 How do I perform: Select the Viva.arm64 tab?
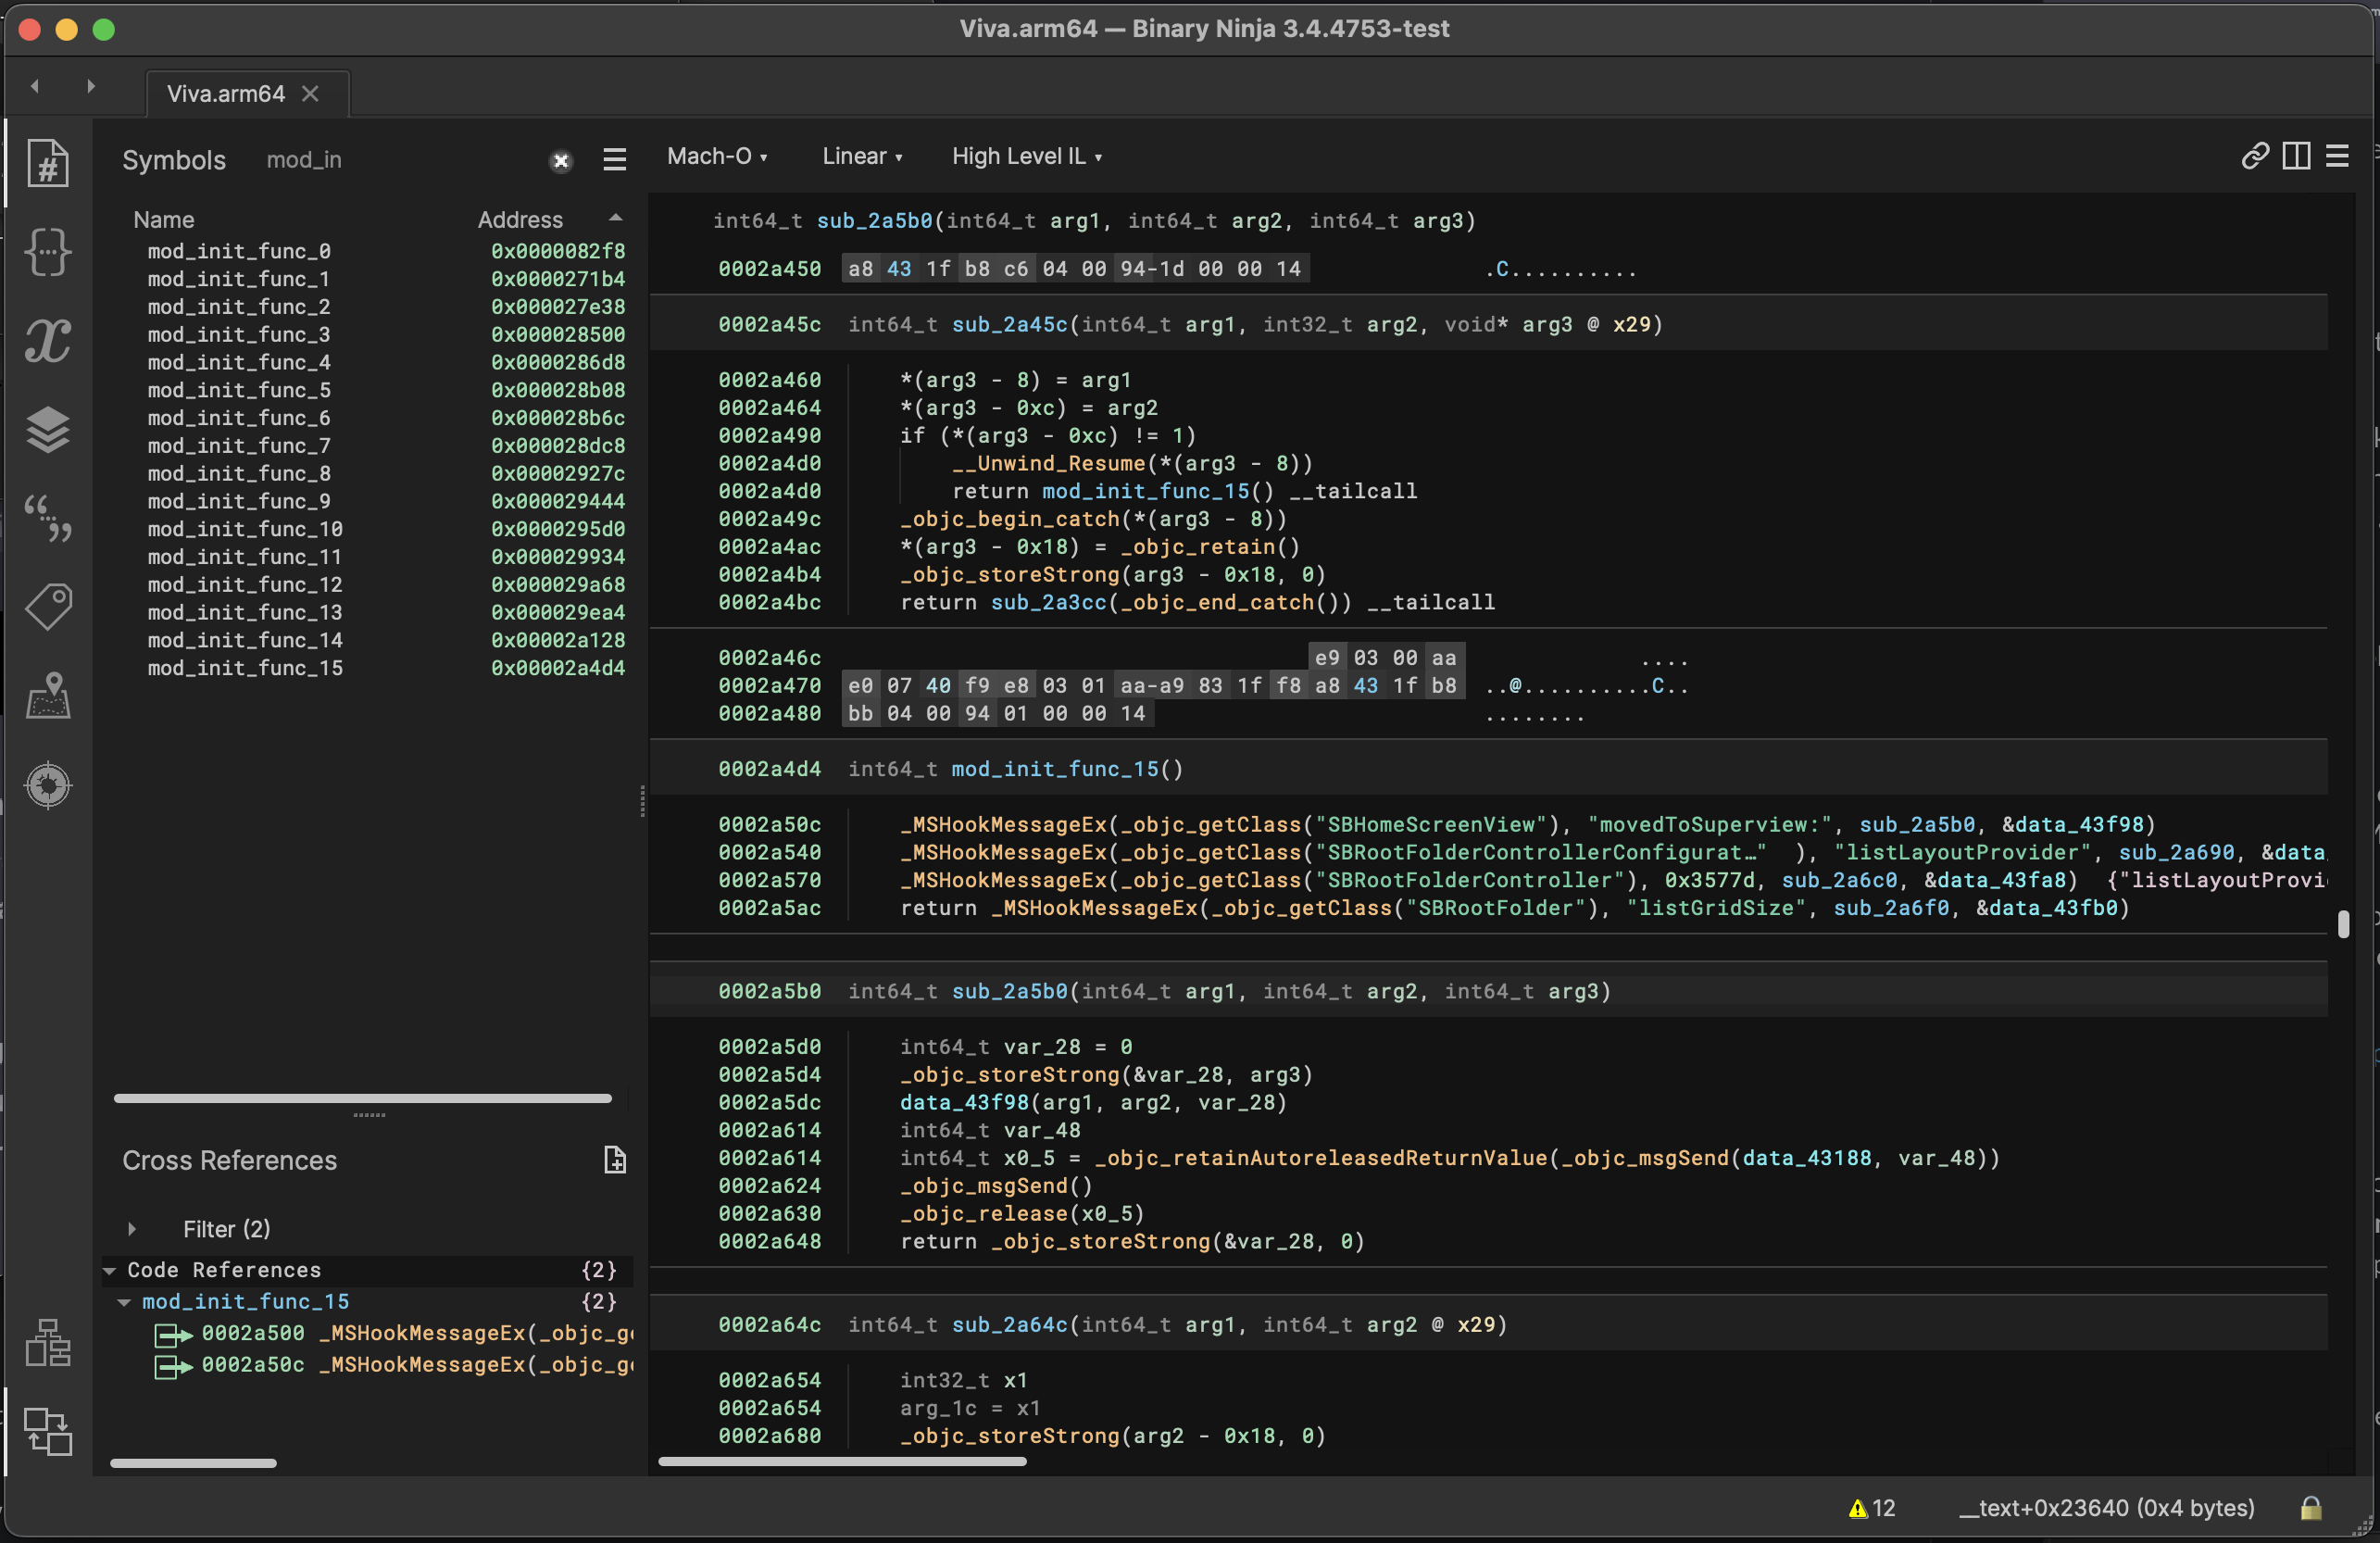coord(225,93)
